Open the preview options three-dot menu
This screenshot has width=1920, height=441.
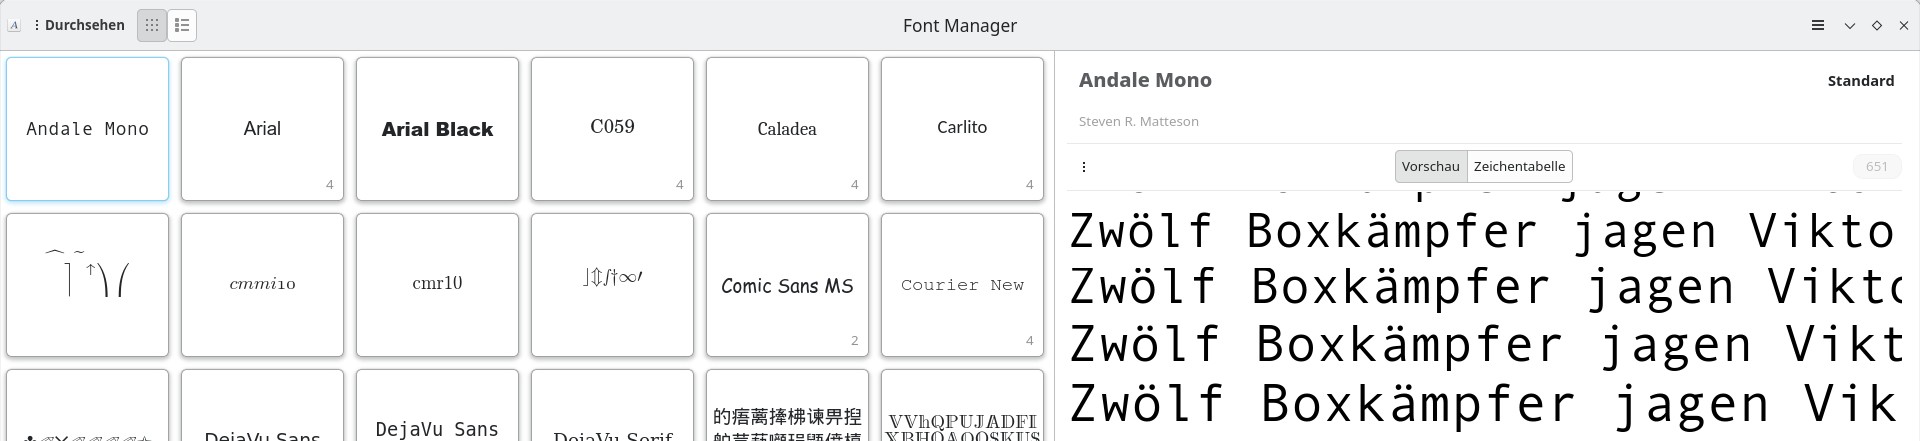pyautogui.click(x=1084, y=167)
